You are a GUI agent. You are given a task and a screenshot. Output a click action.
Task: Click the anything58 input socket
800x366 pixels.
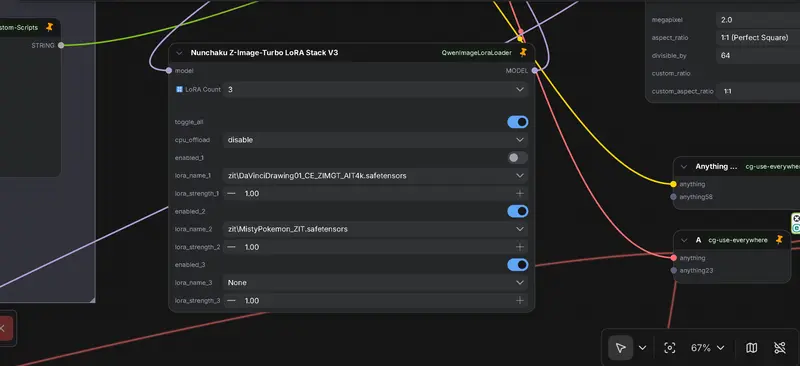(673, 197)
